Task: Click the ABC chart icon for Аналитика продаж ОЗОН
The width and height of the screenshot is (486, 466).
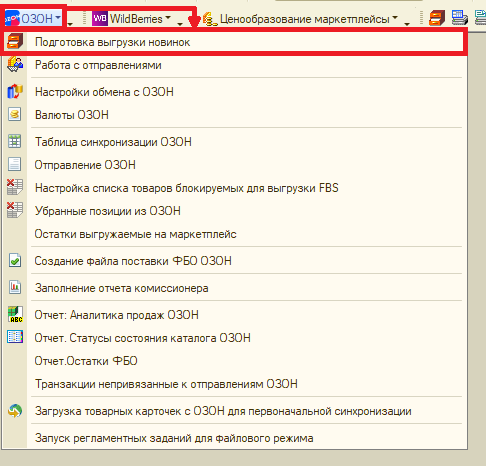Action: pyautogui.click(x=15, y=314)
